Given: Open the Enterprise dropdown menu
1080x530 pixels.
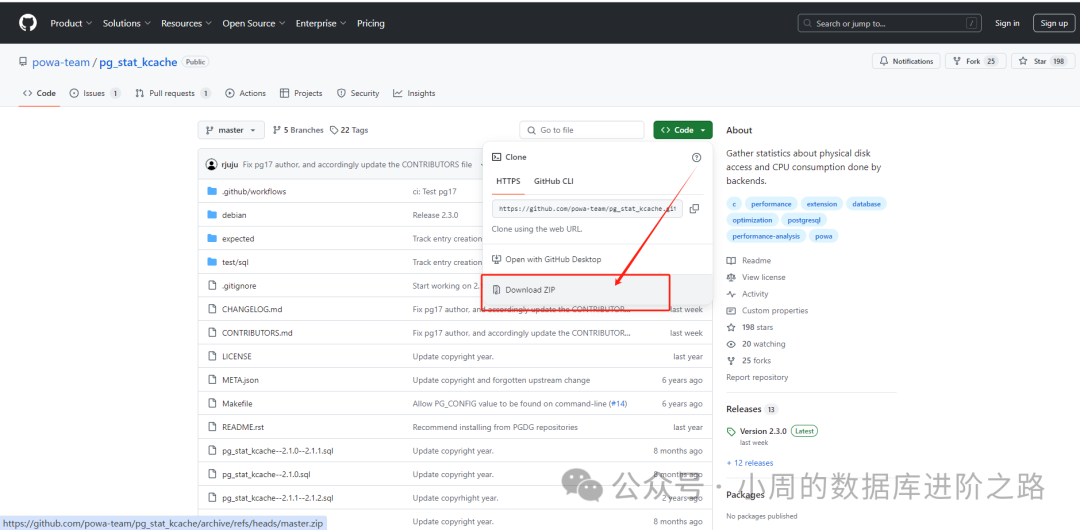Looking at the screenshot, I should (x=320, y=23).
